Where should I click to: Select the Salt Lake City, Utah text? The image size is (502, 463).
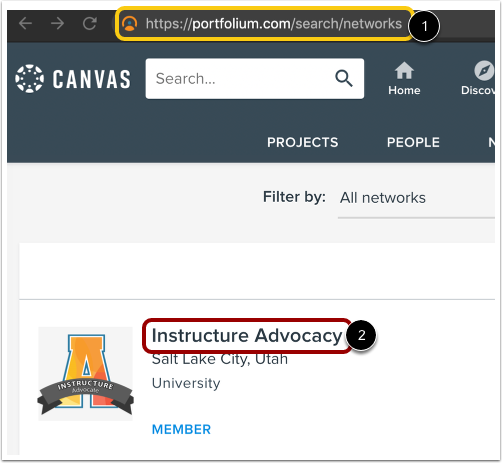220,359
